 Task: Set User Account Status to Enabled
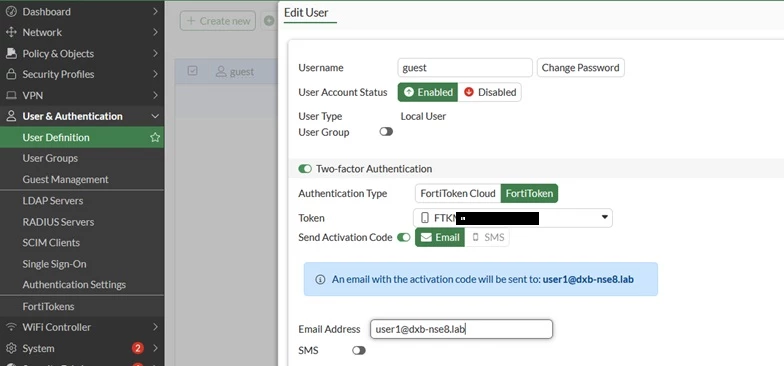(428, 92)
